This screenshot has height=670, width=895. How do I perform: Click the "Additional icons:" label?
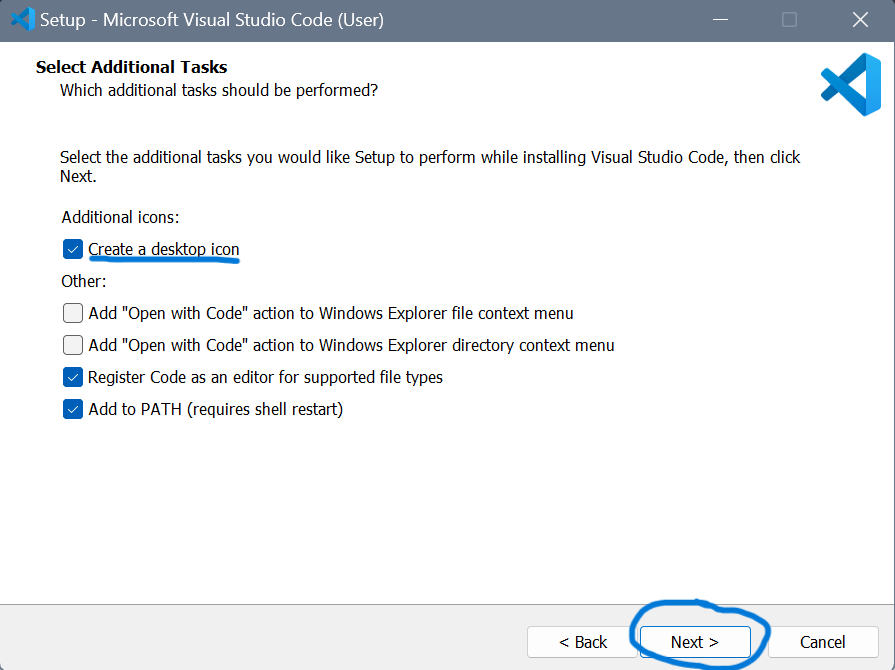point(120,217)
